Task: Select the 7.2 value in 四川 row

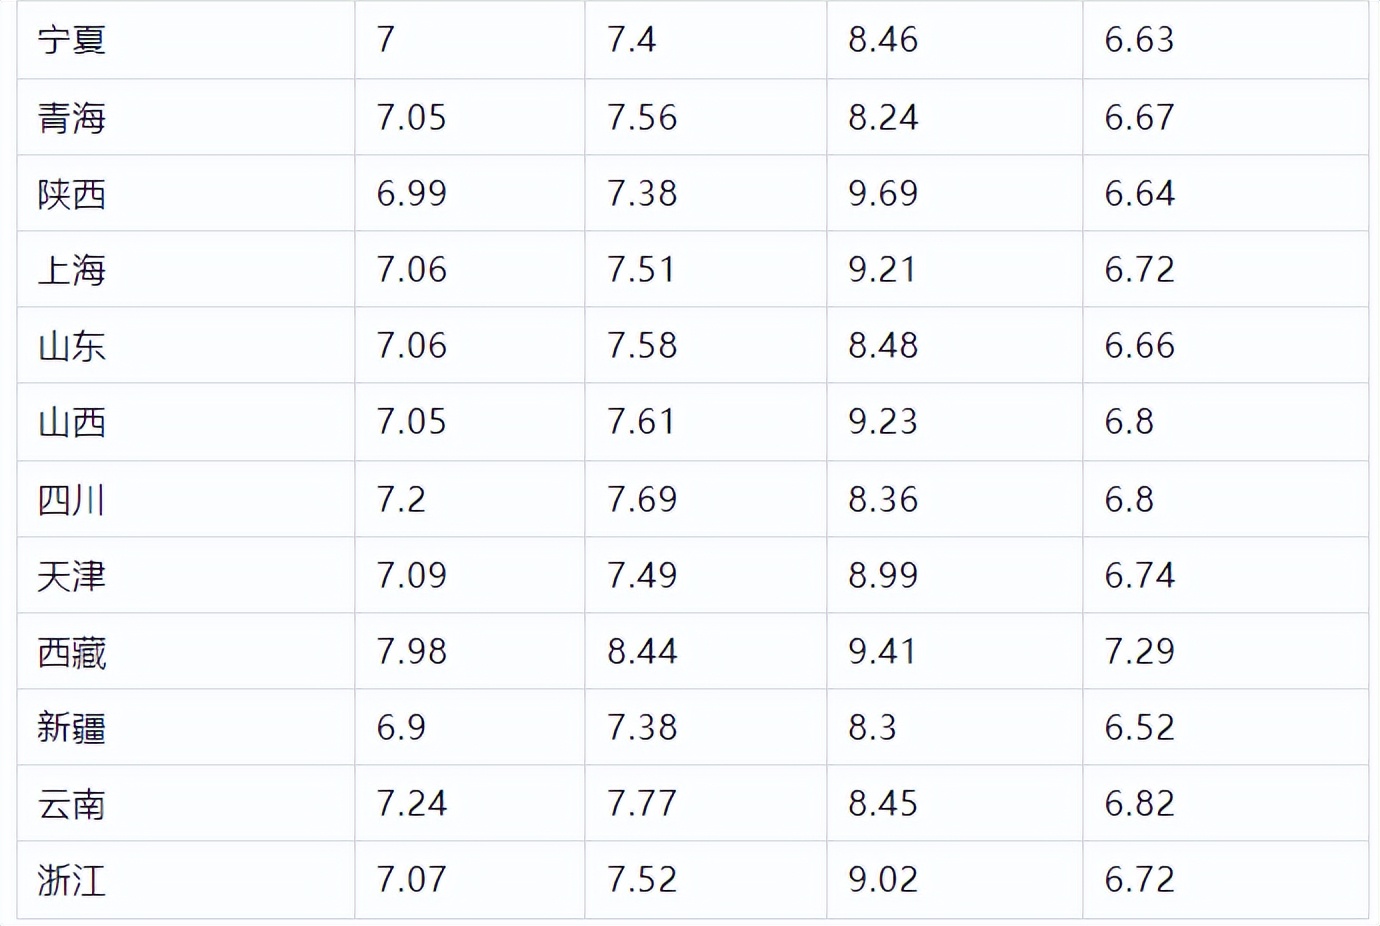Action: pos(401,499)
